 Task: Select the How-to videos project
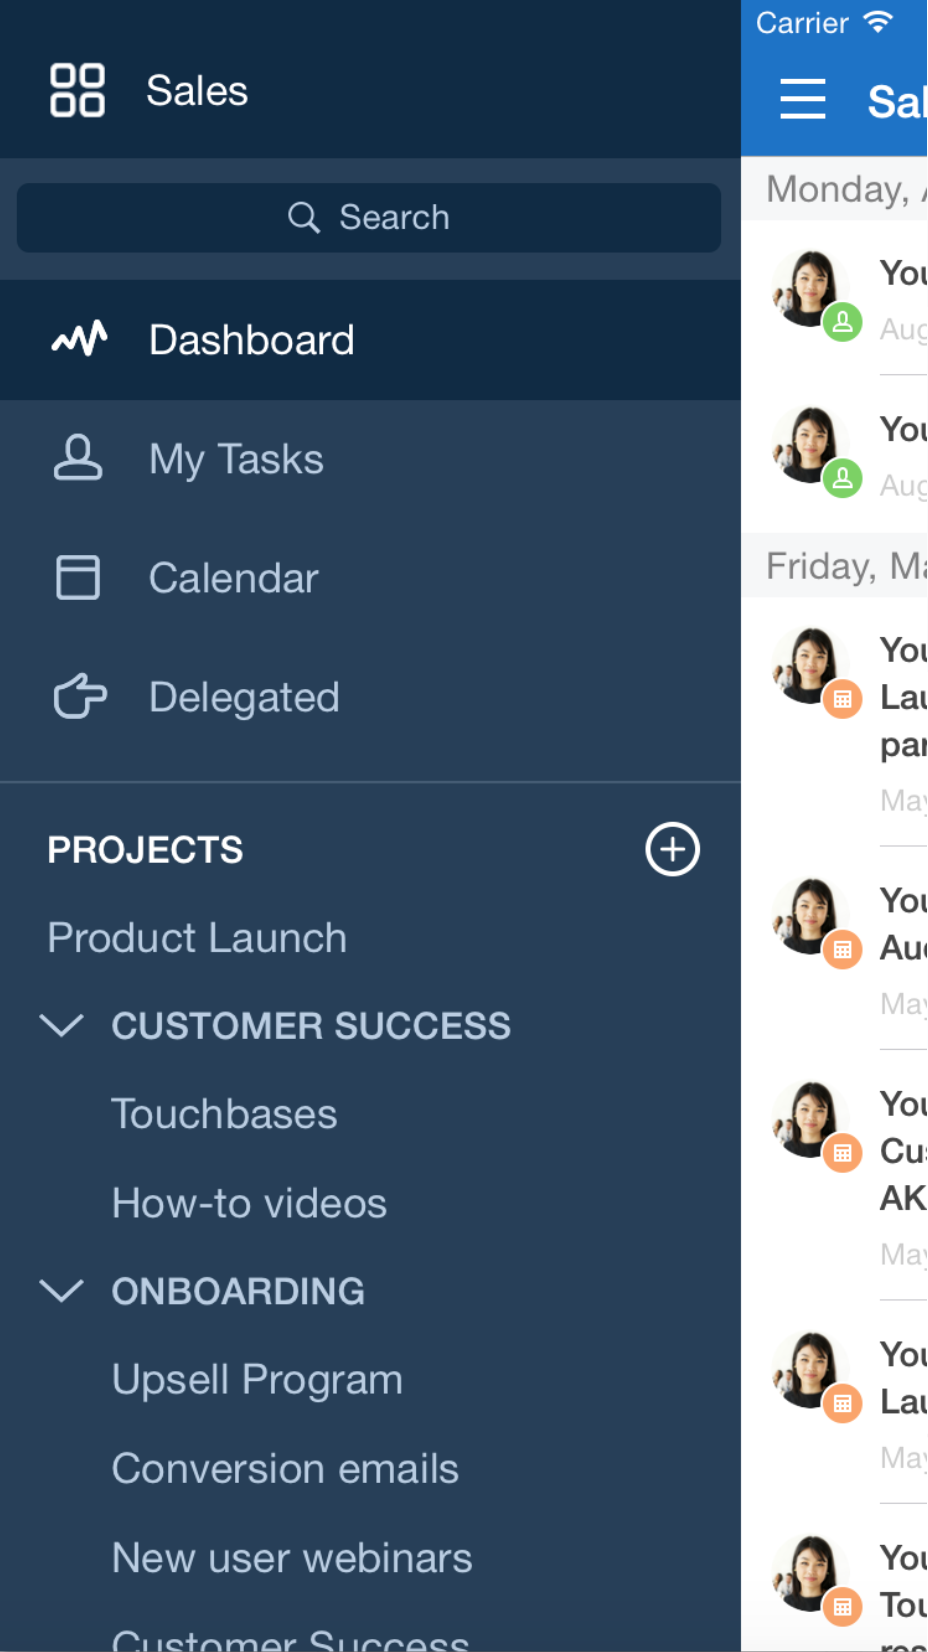coord(249,1203)
